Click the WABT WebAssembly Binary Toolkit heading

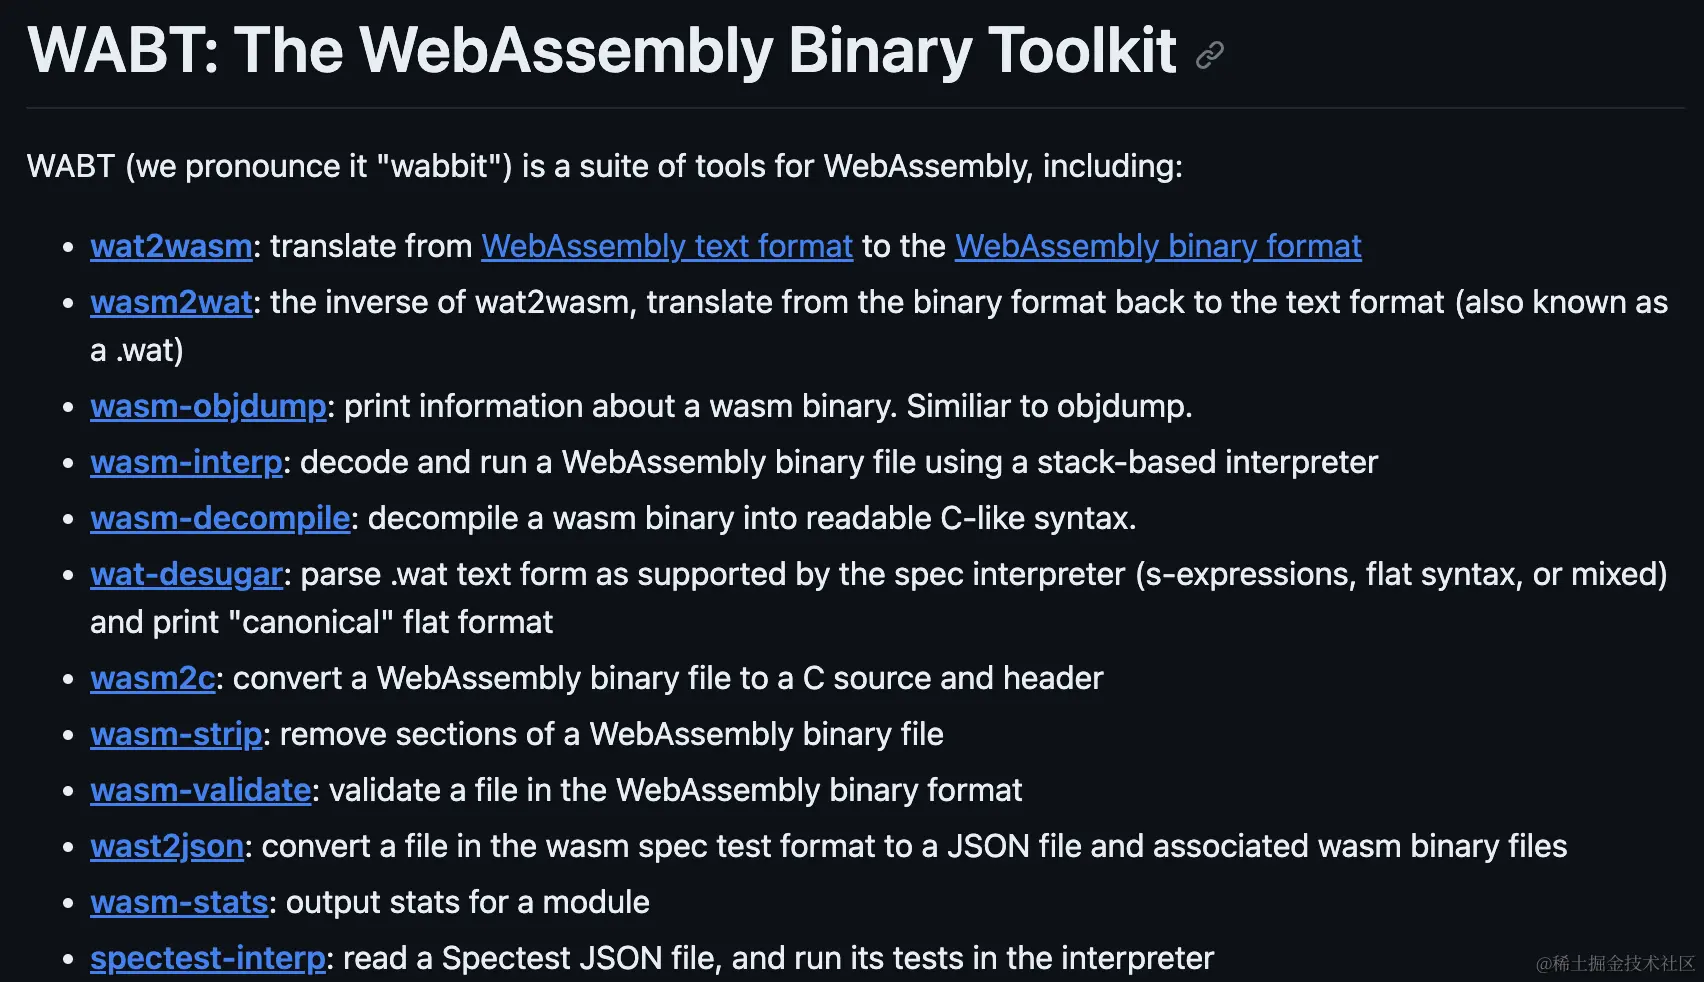pyautogui.click(x=602, y=50)
